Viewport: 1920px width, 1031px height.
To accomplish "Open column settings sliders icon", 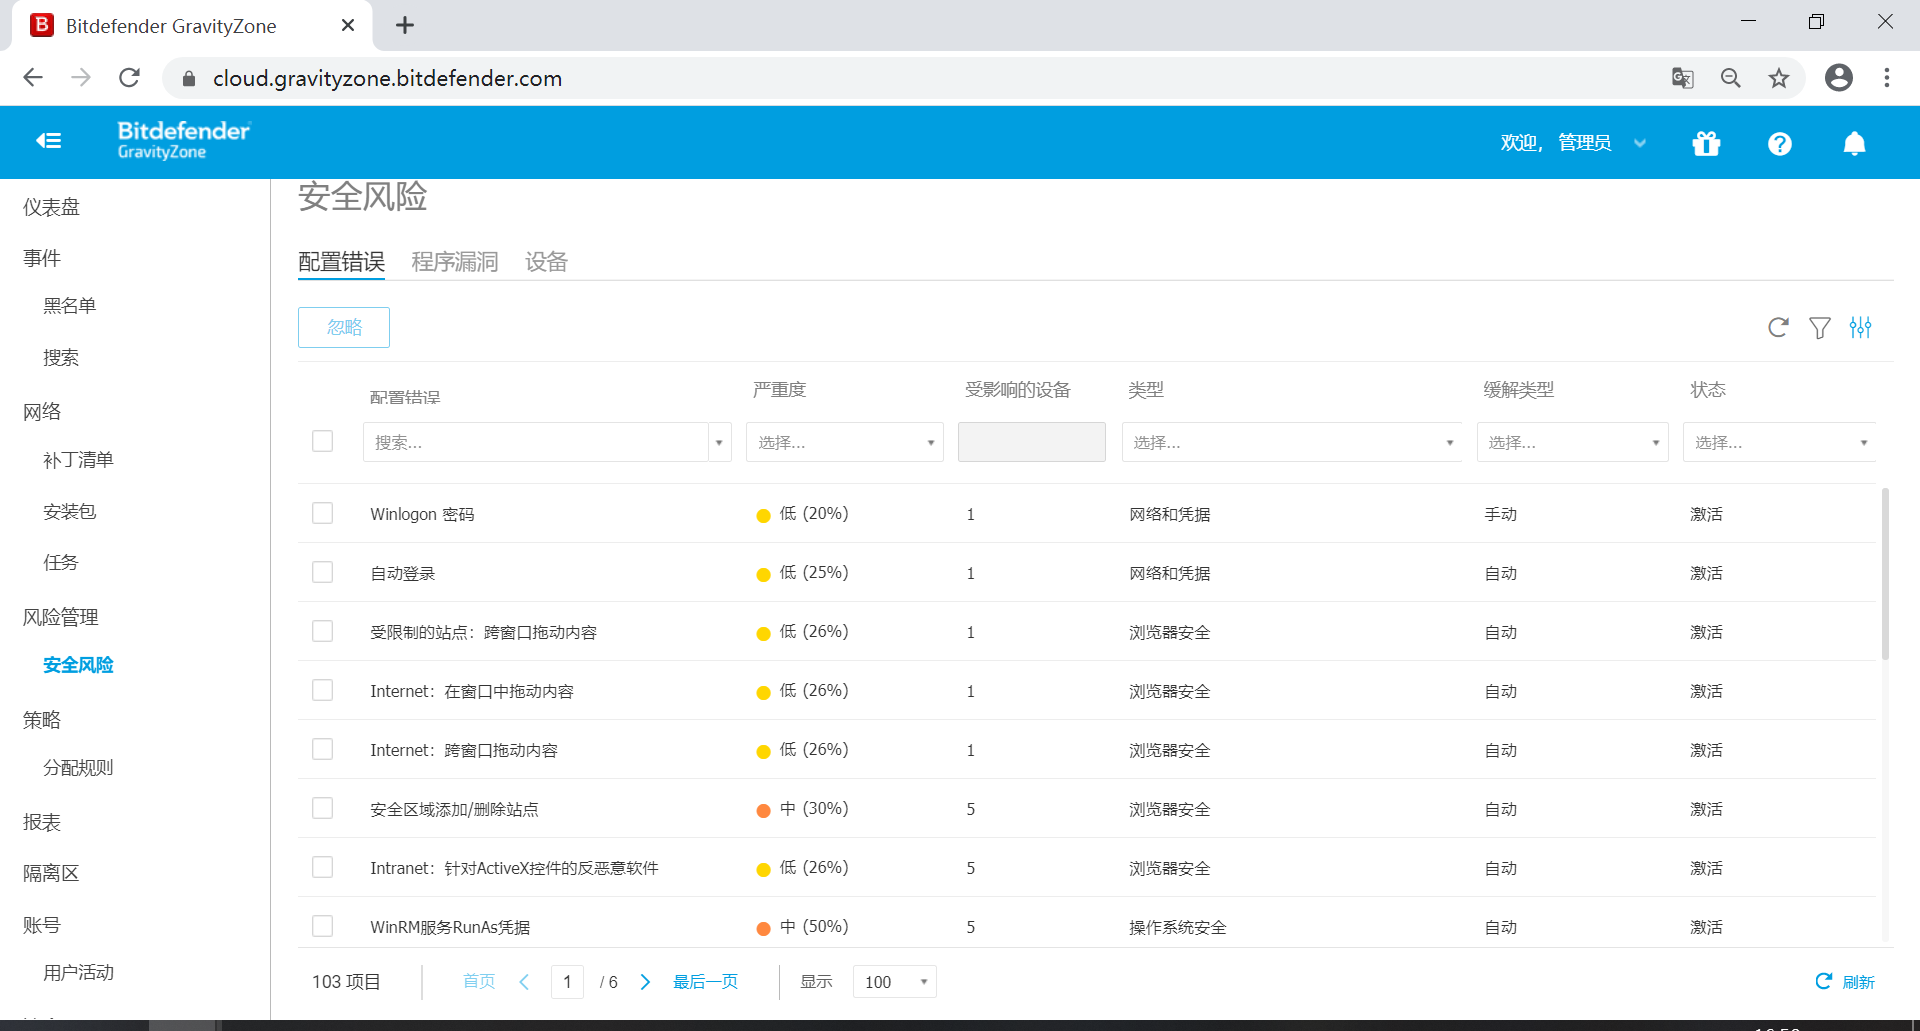I will pos(1860,327).
